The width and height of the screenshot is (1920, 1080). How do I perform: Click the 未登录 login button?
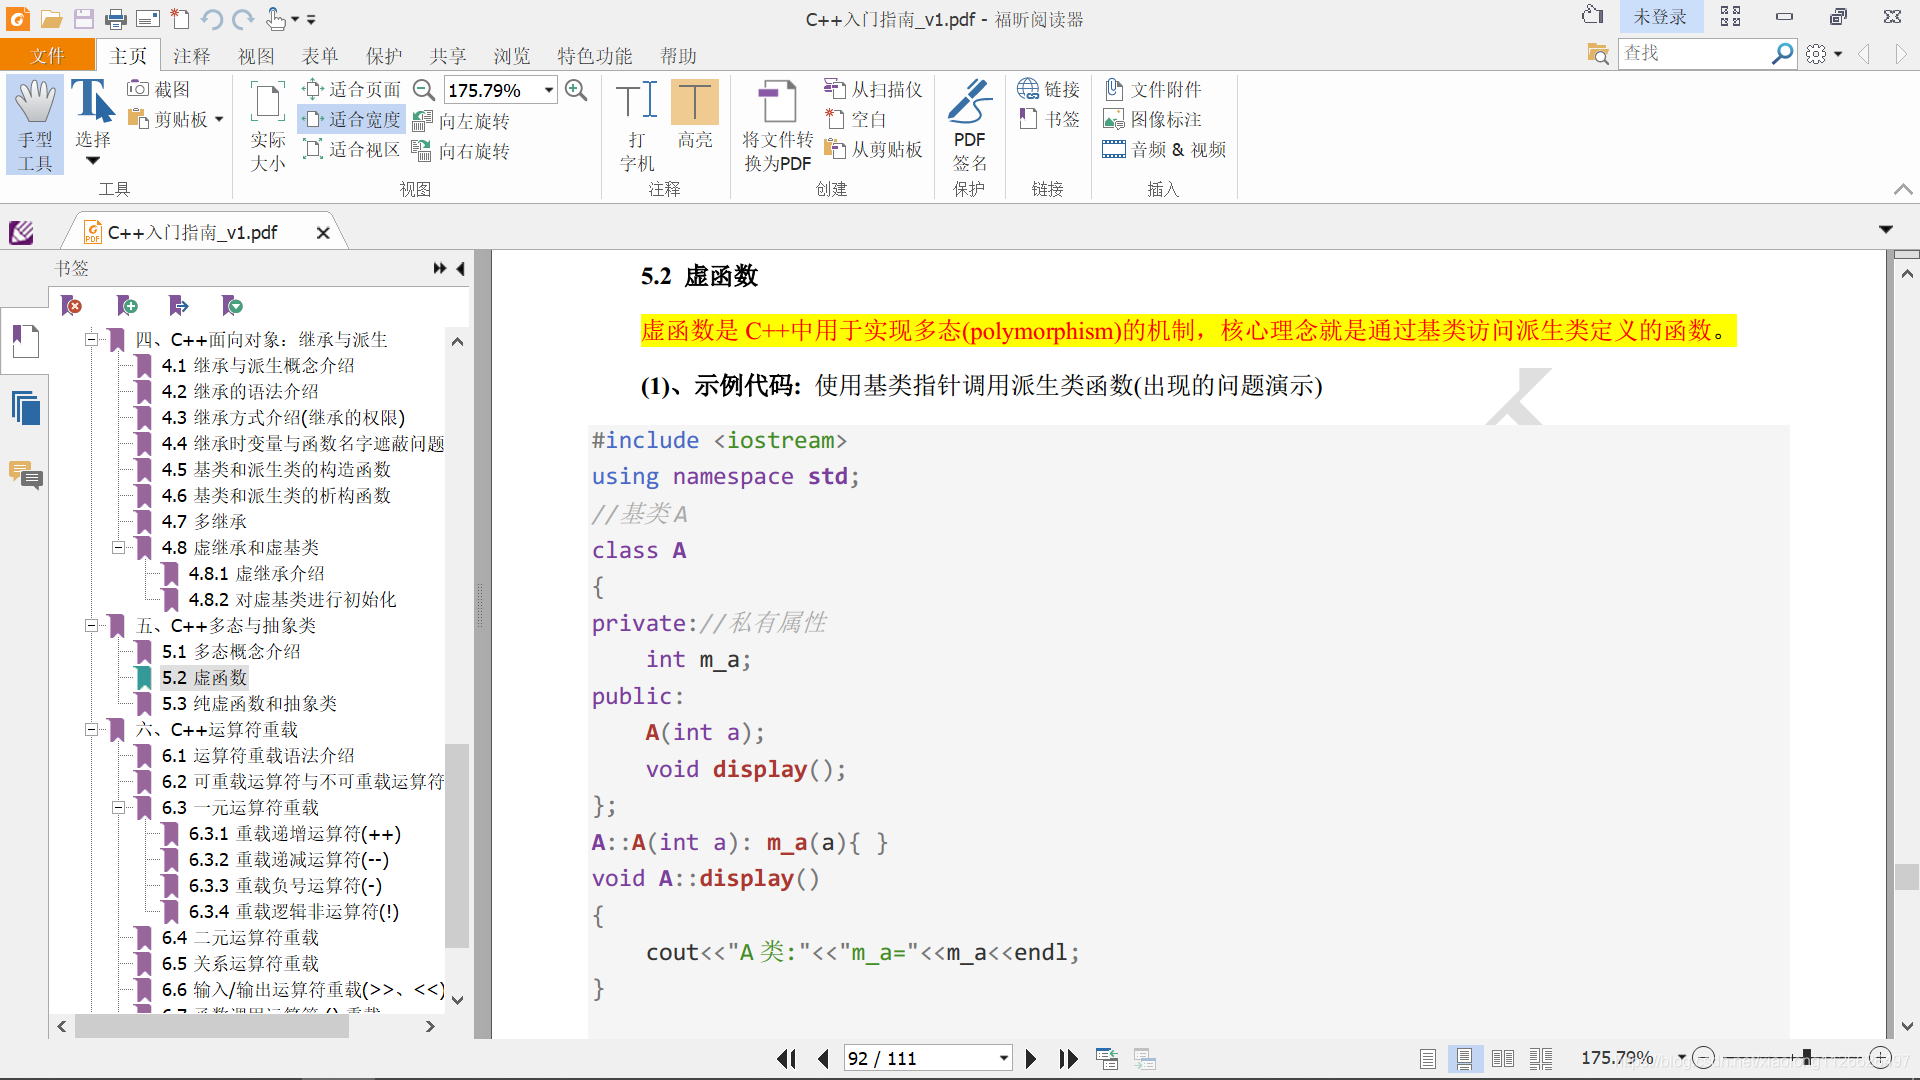click(x=1659, y=17)
